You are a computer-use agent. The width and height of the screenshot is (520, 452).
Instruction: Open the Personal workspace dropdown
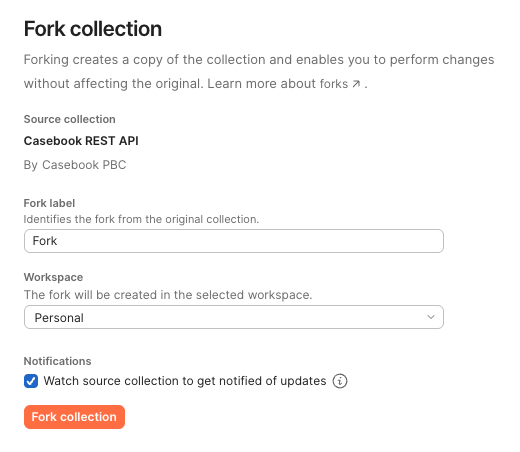click(234, 317)
